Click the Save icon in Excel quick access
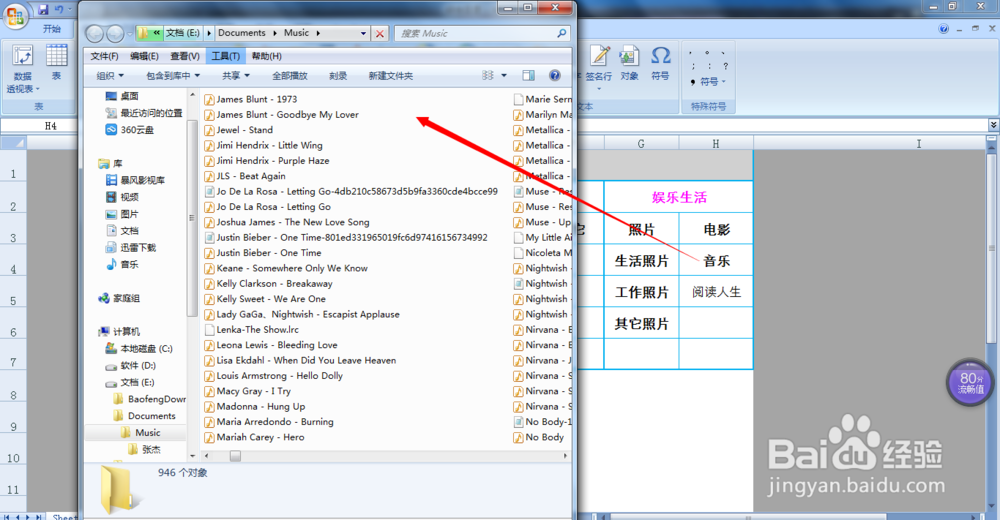This screenshot has height=520, width=1000. point(43,9)
